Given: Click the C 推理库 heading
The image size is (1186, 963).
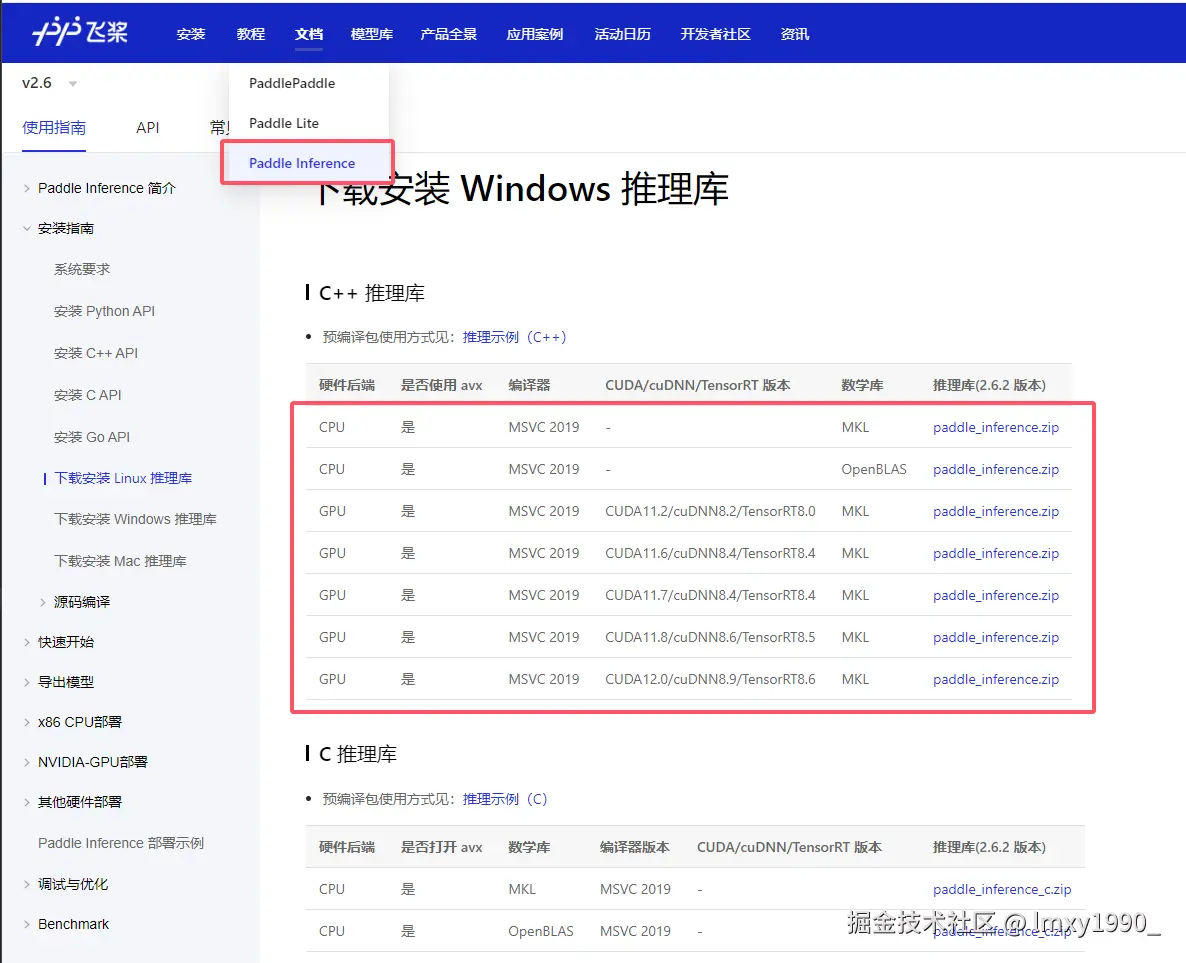Looking at the screenshot, I should coord(358,754).
